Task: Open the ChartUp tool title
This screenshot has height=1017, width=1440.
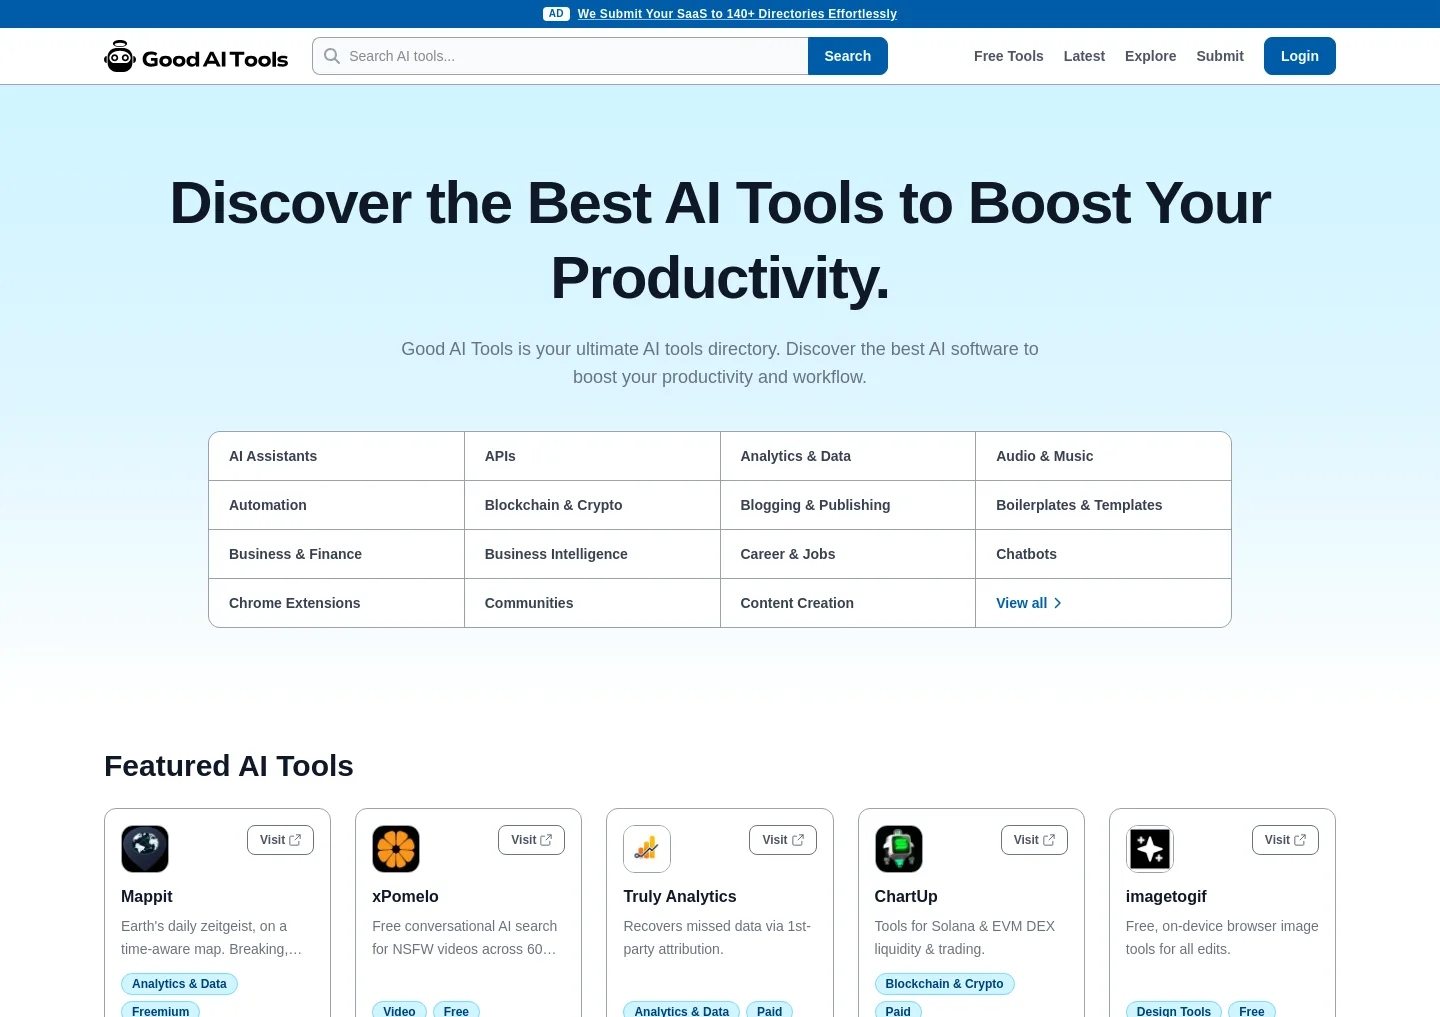Action: click(x=906, y=897)
